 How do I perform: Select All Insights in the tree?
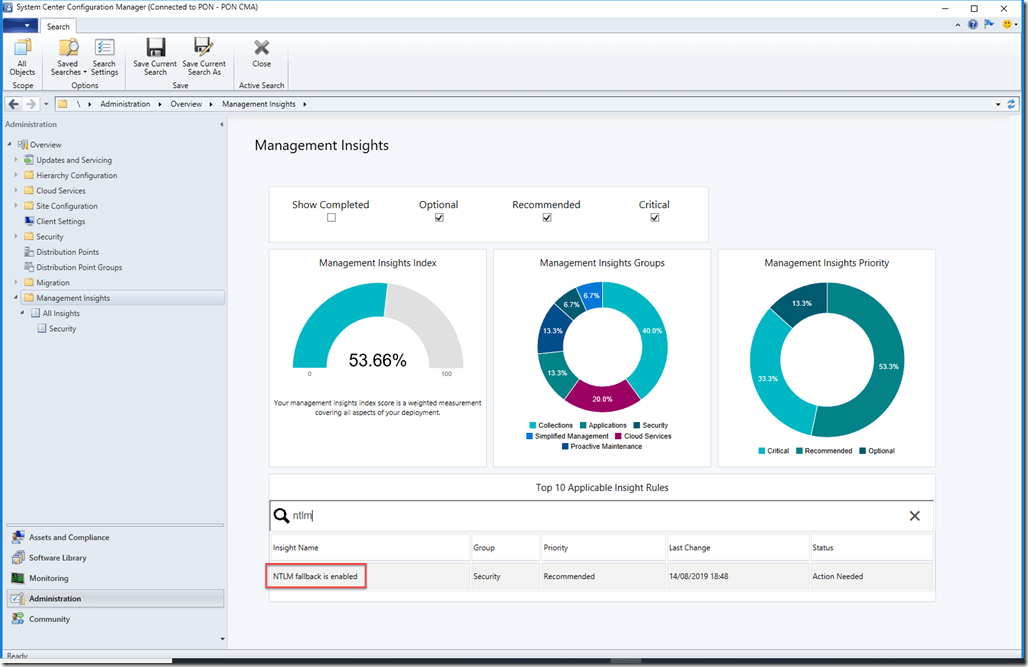pos(60,313)
